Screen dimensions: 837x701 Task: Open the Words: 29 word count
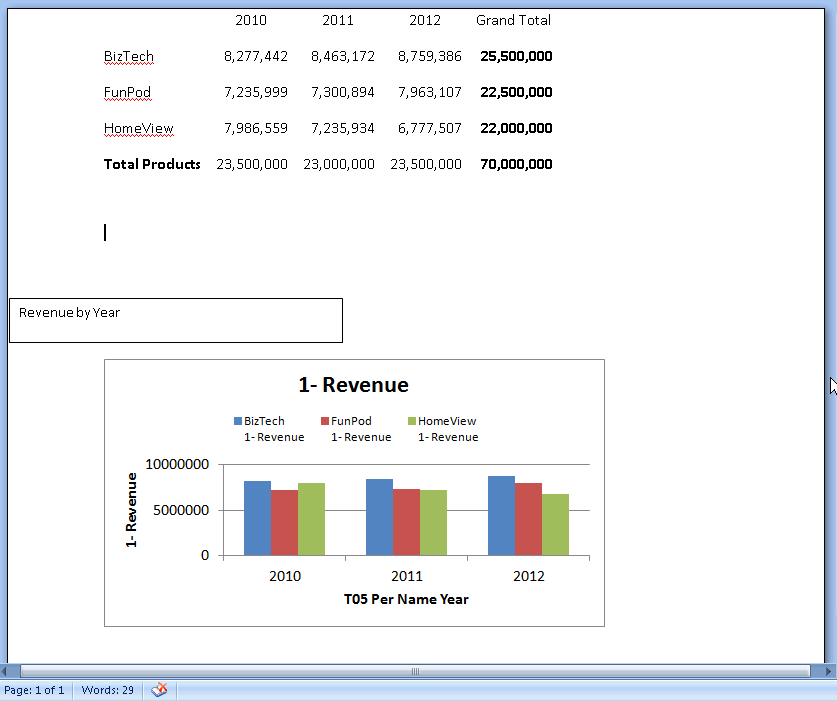coord(108,690)
